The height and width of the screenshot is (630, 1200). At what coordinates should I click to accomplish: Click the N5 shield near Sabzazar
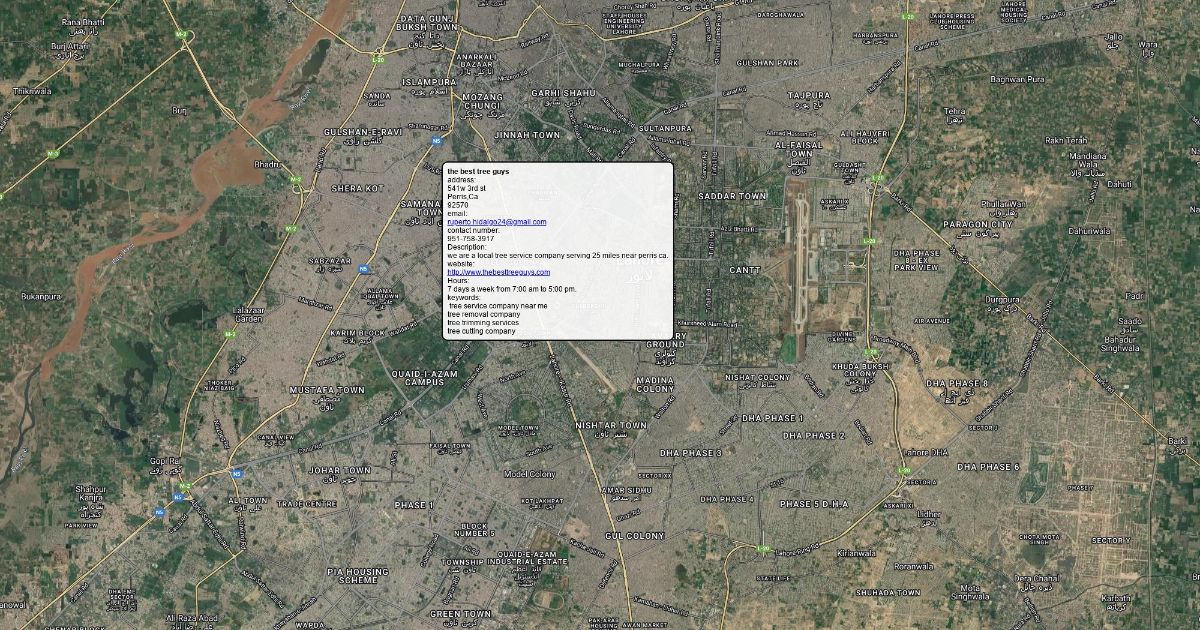point(363,268)
